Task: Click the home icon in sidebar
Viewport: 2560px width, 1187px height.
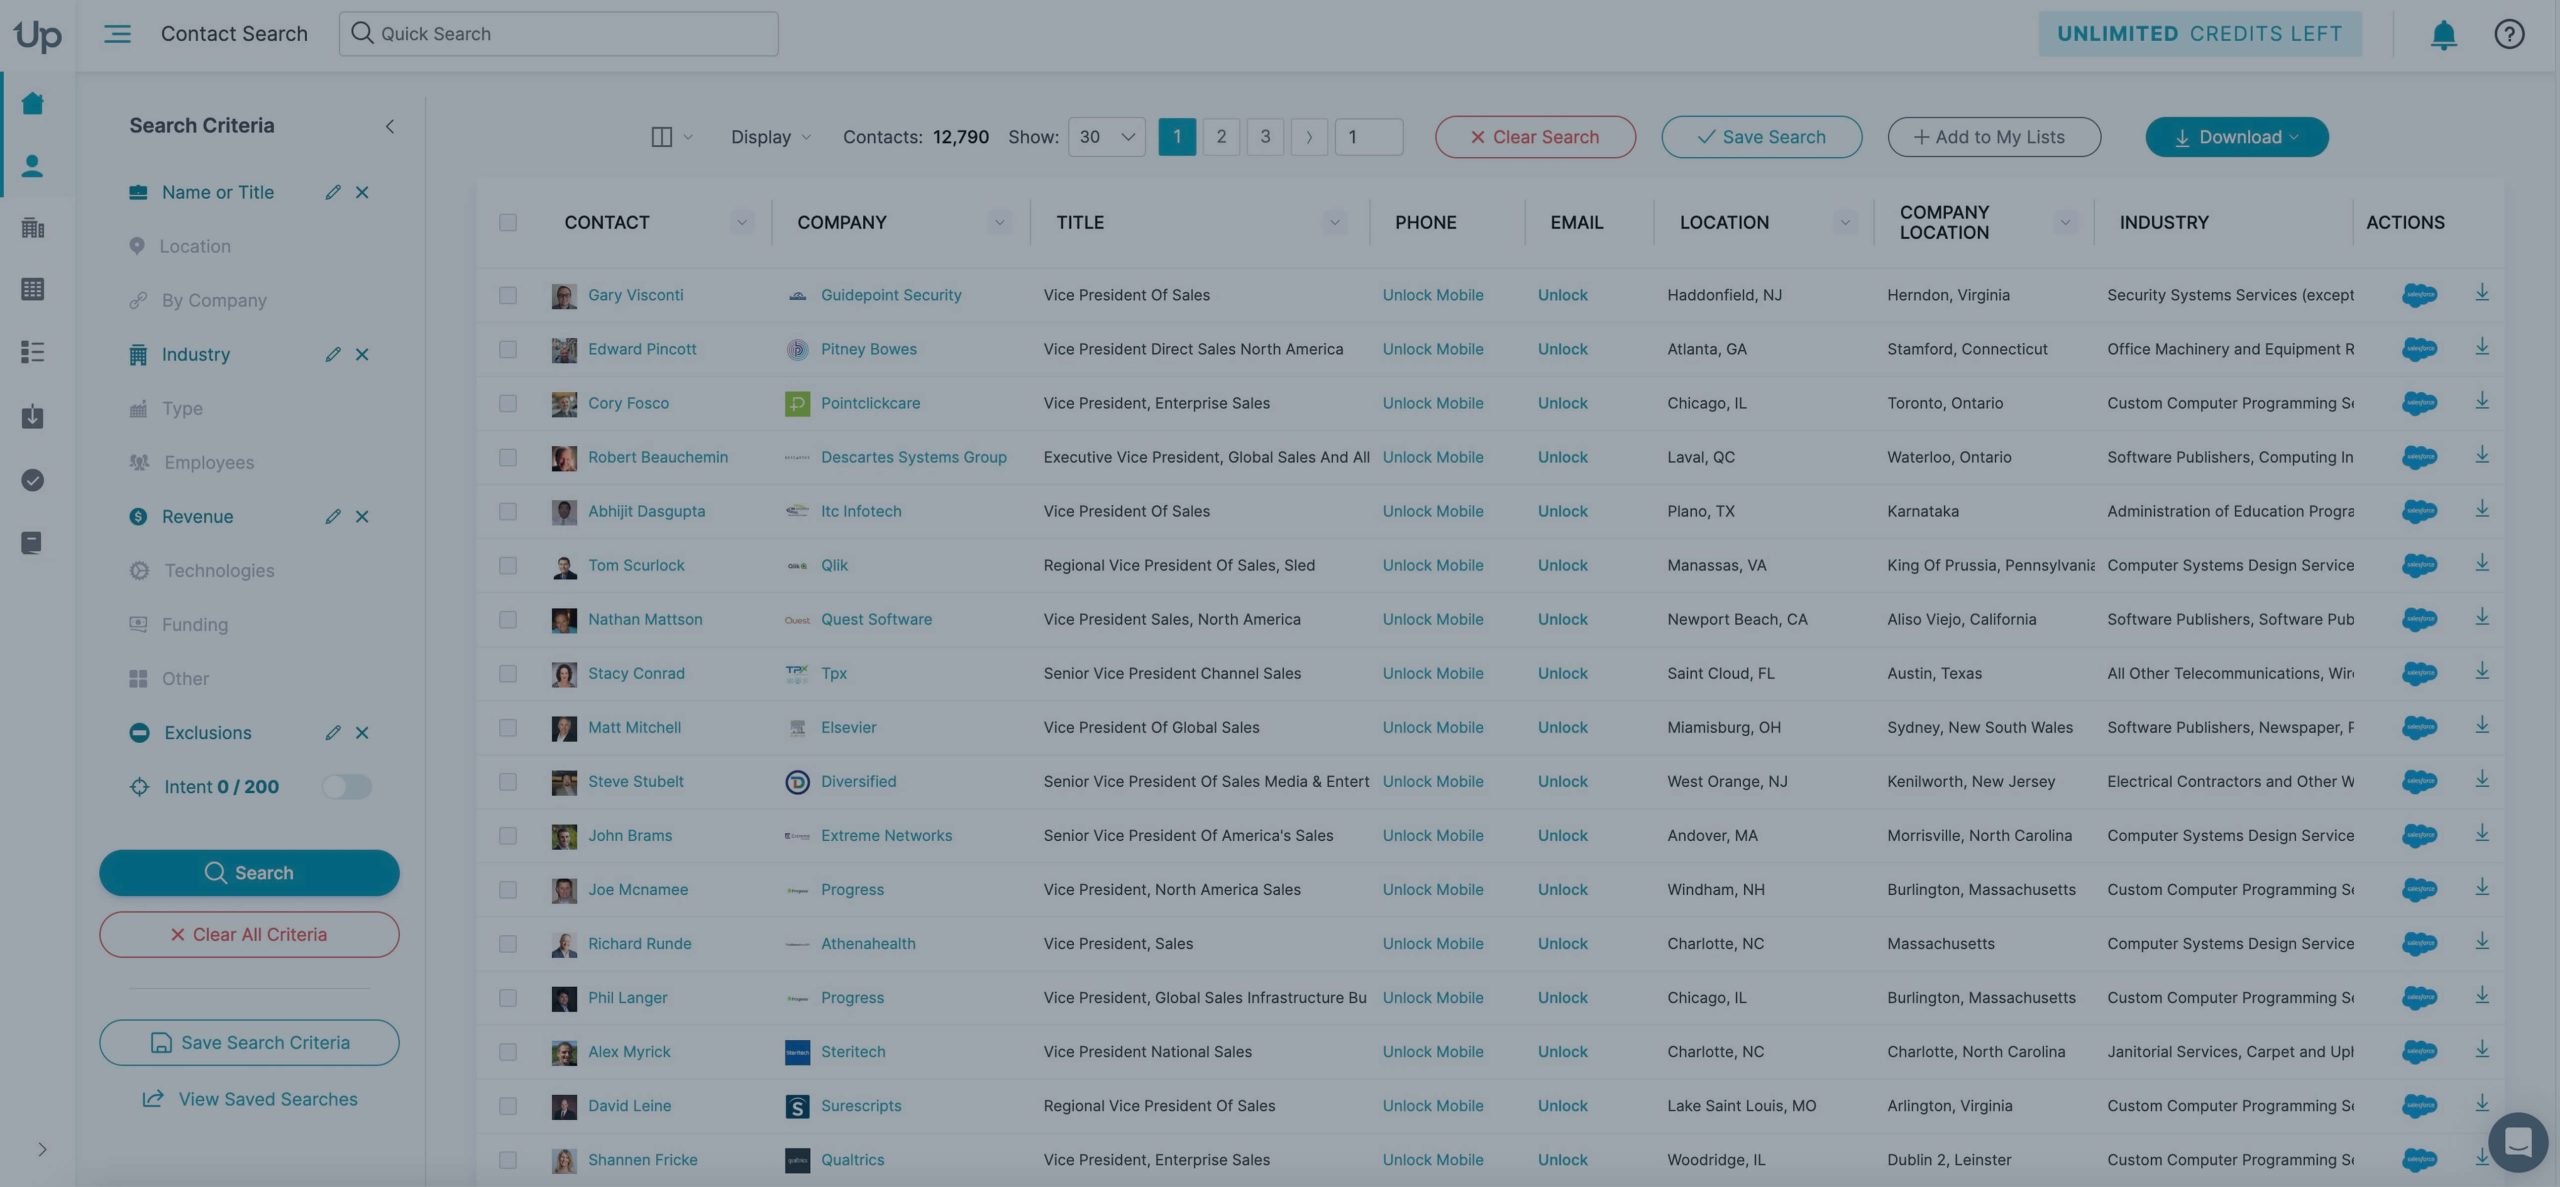Action: pyautogui.click(x=32, y=103)
